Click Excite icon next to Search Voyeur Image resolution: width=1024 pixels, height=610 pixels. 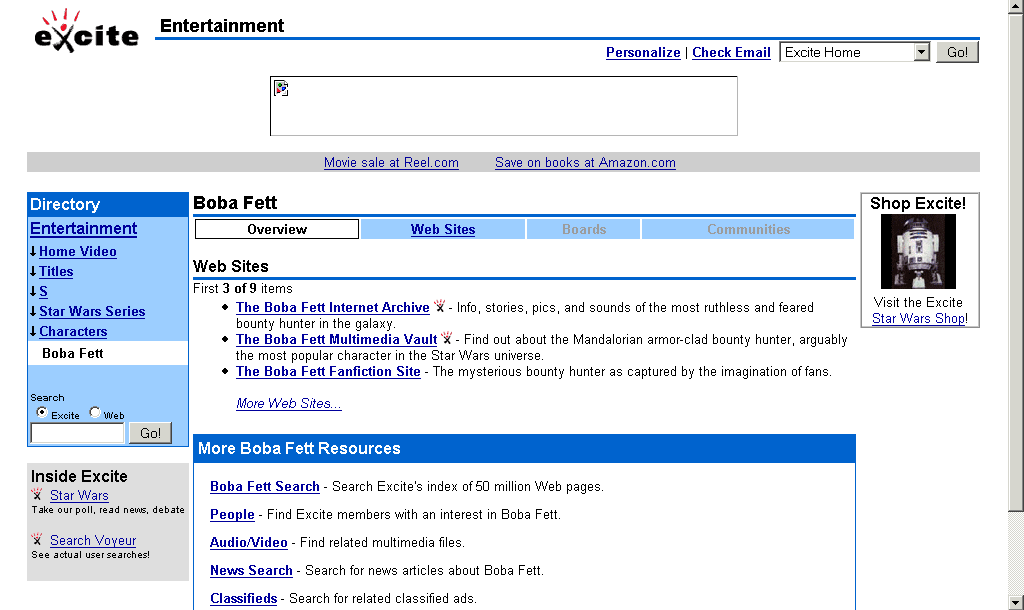(x=37, y=539)
